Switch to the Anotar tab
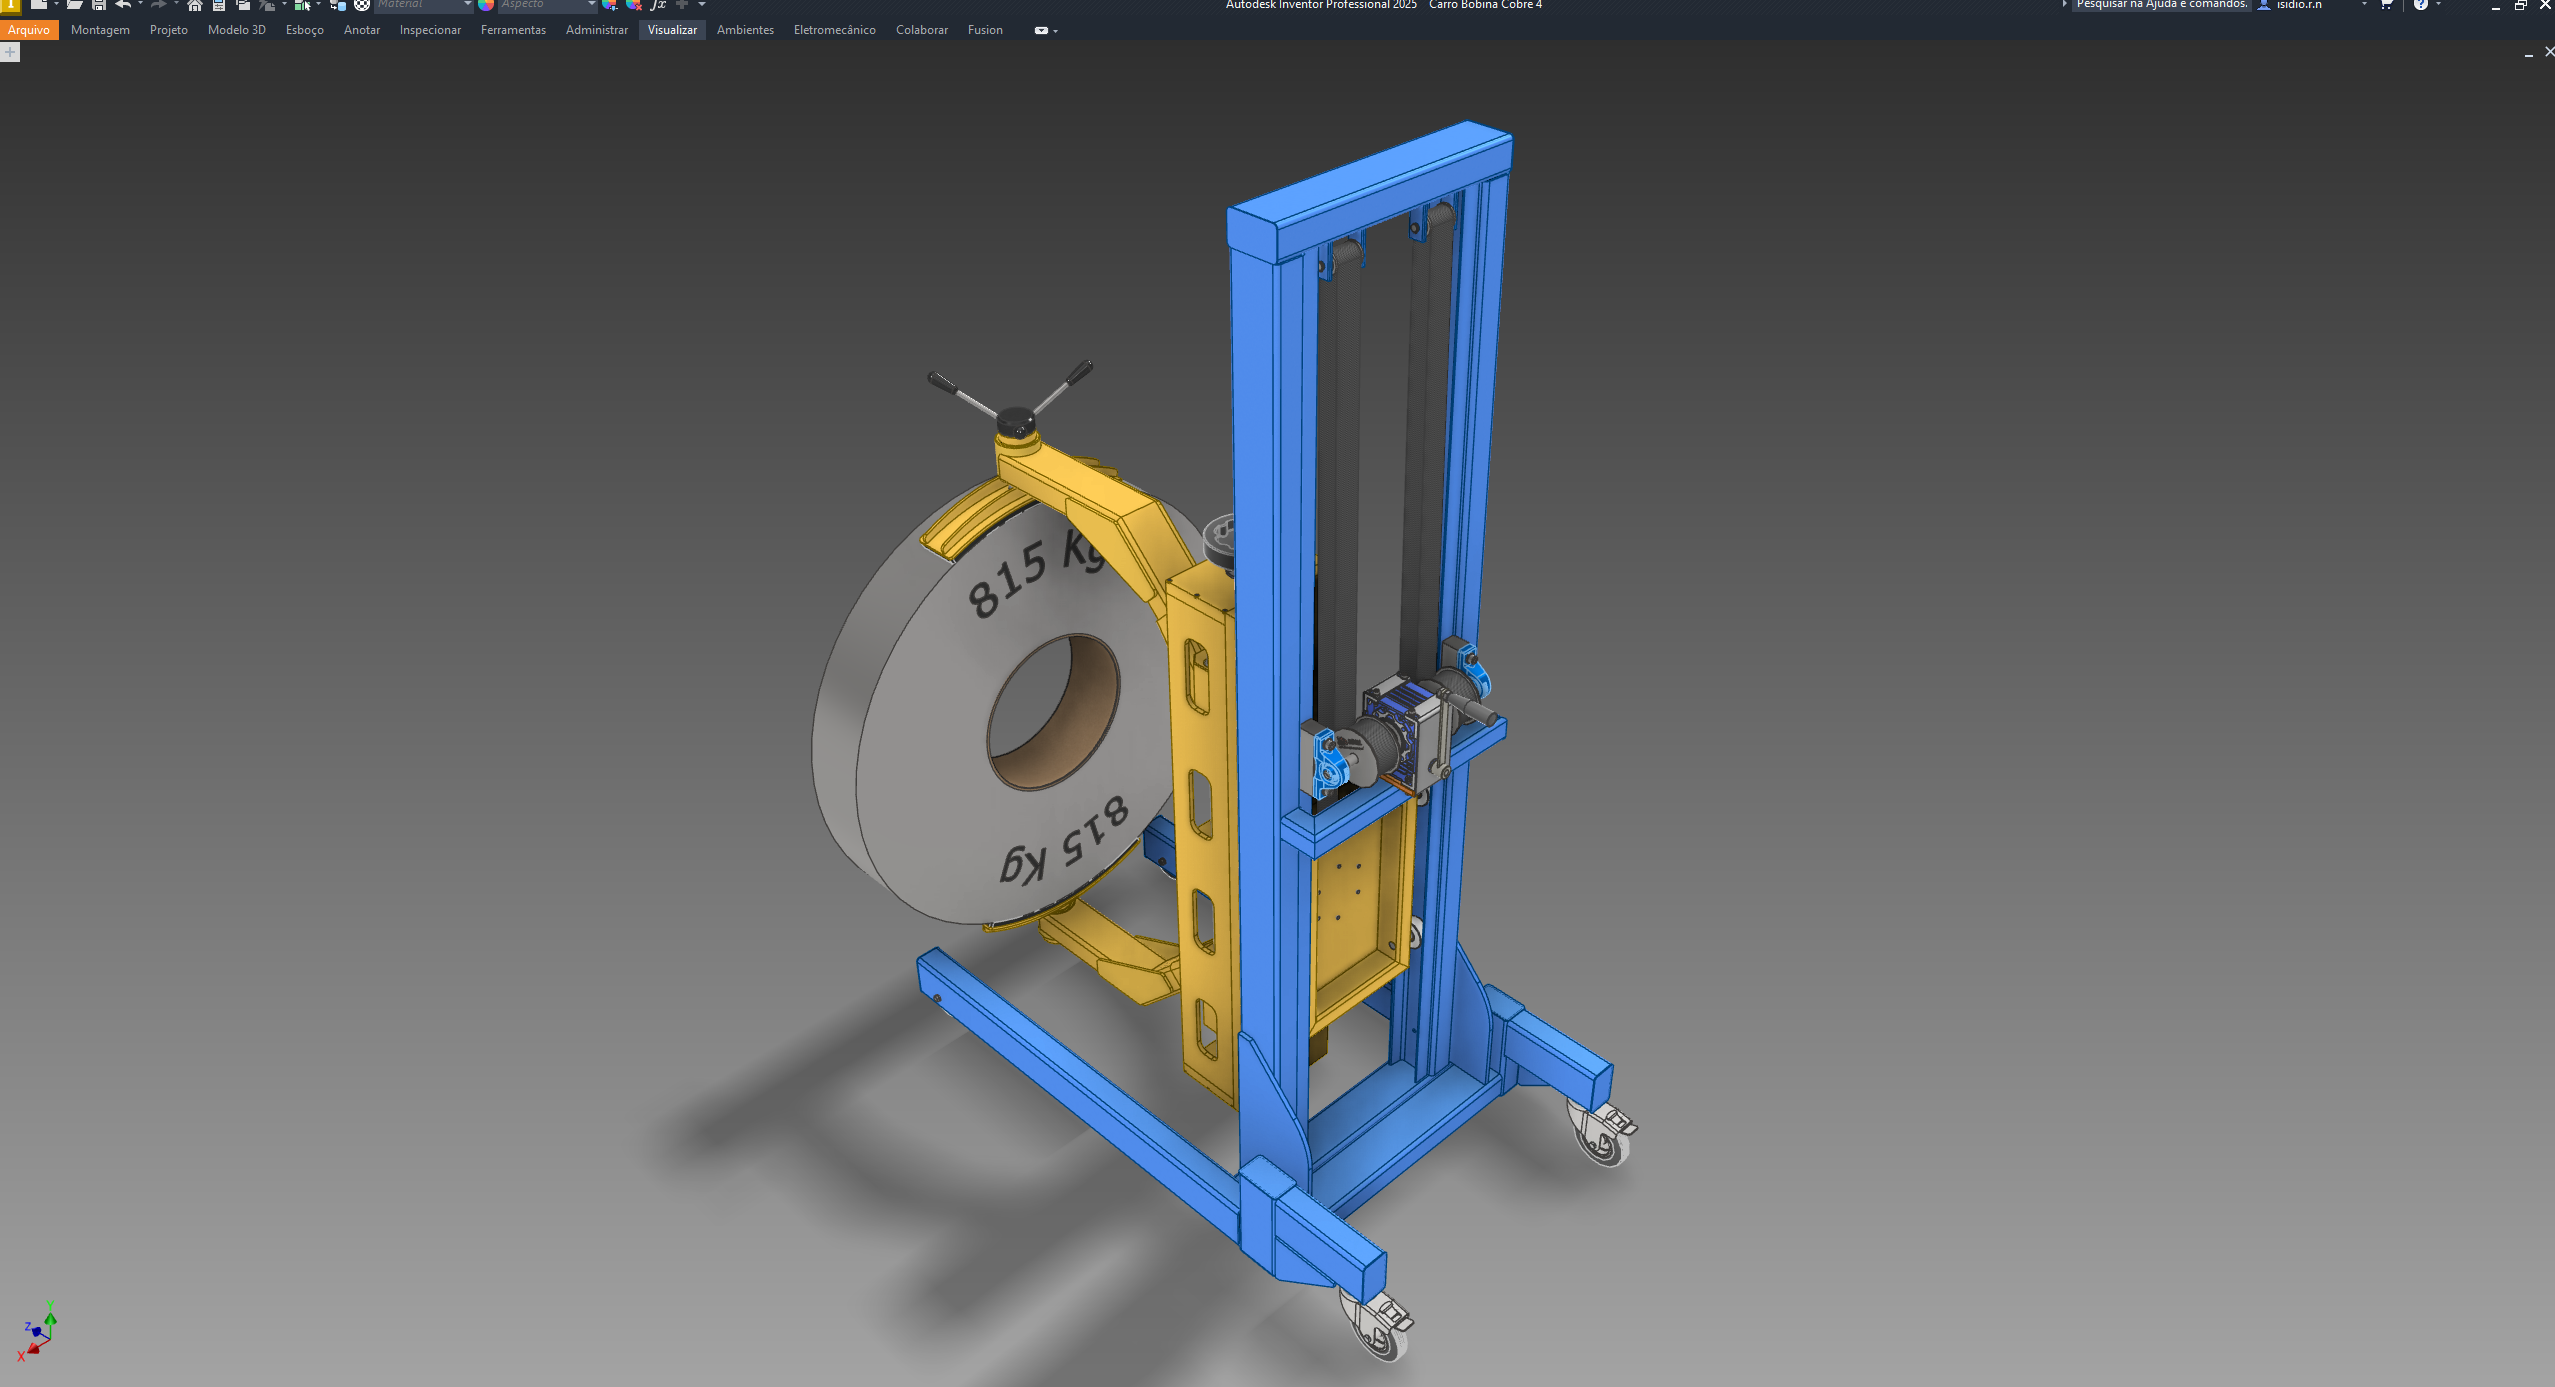The width and height of the screenshot is (2555, 1387). click(362, 30)
